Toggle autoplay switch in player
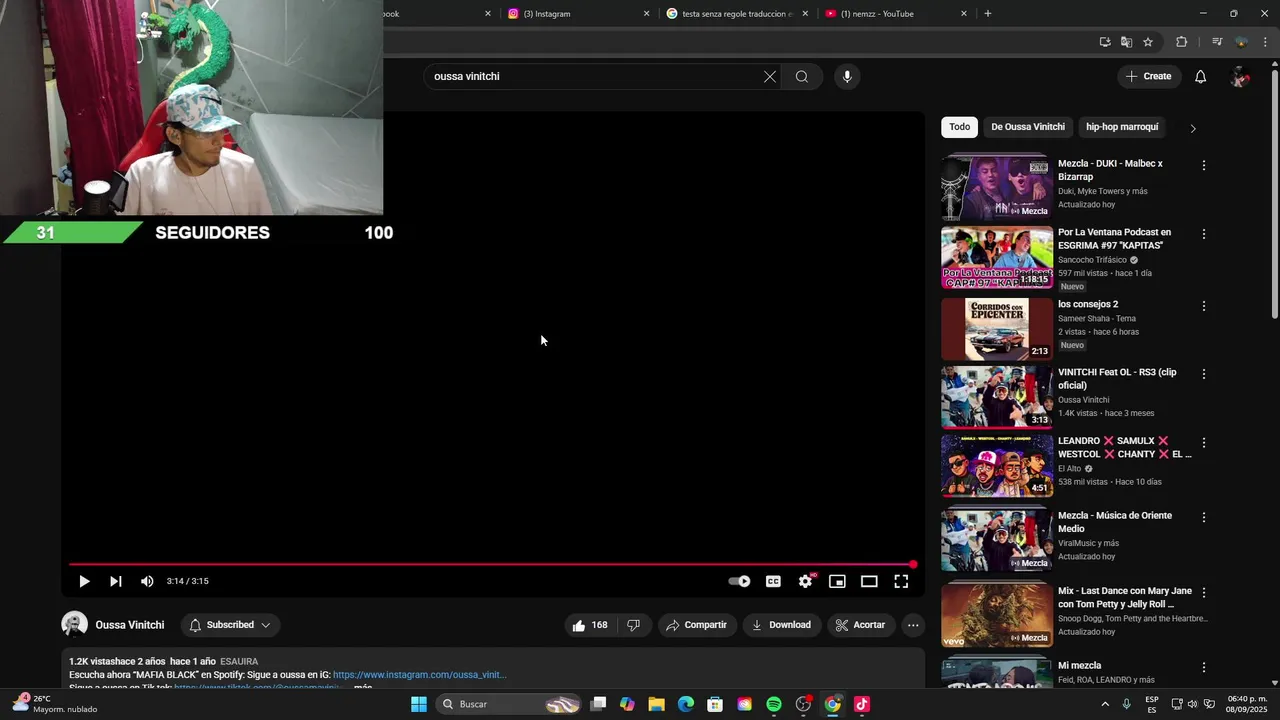The image size is (1280, 720). (x=739, y=581)
